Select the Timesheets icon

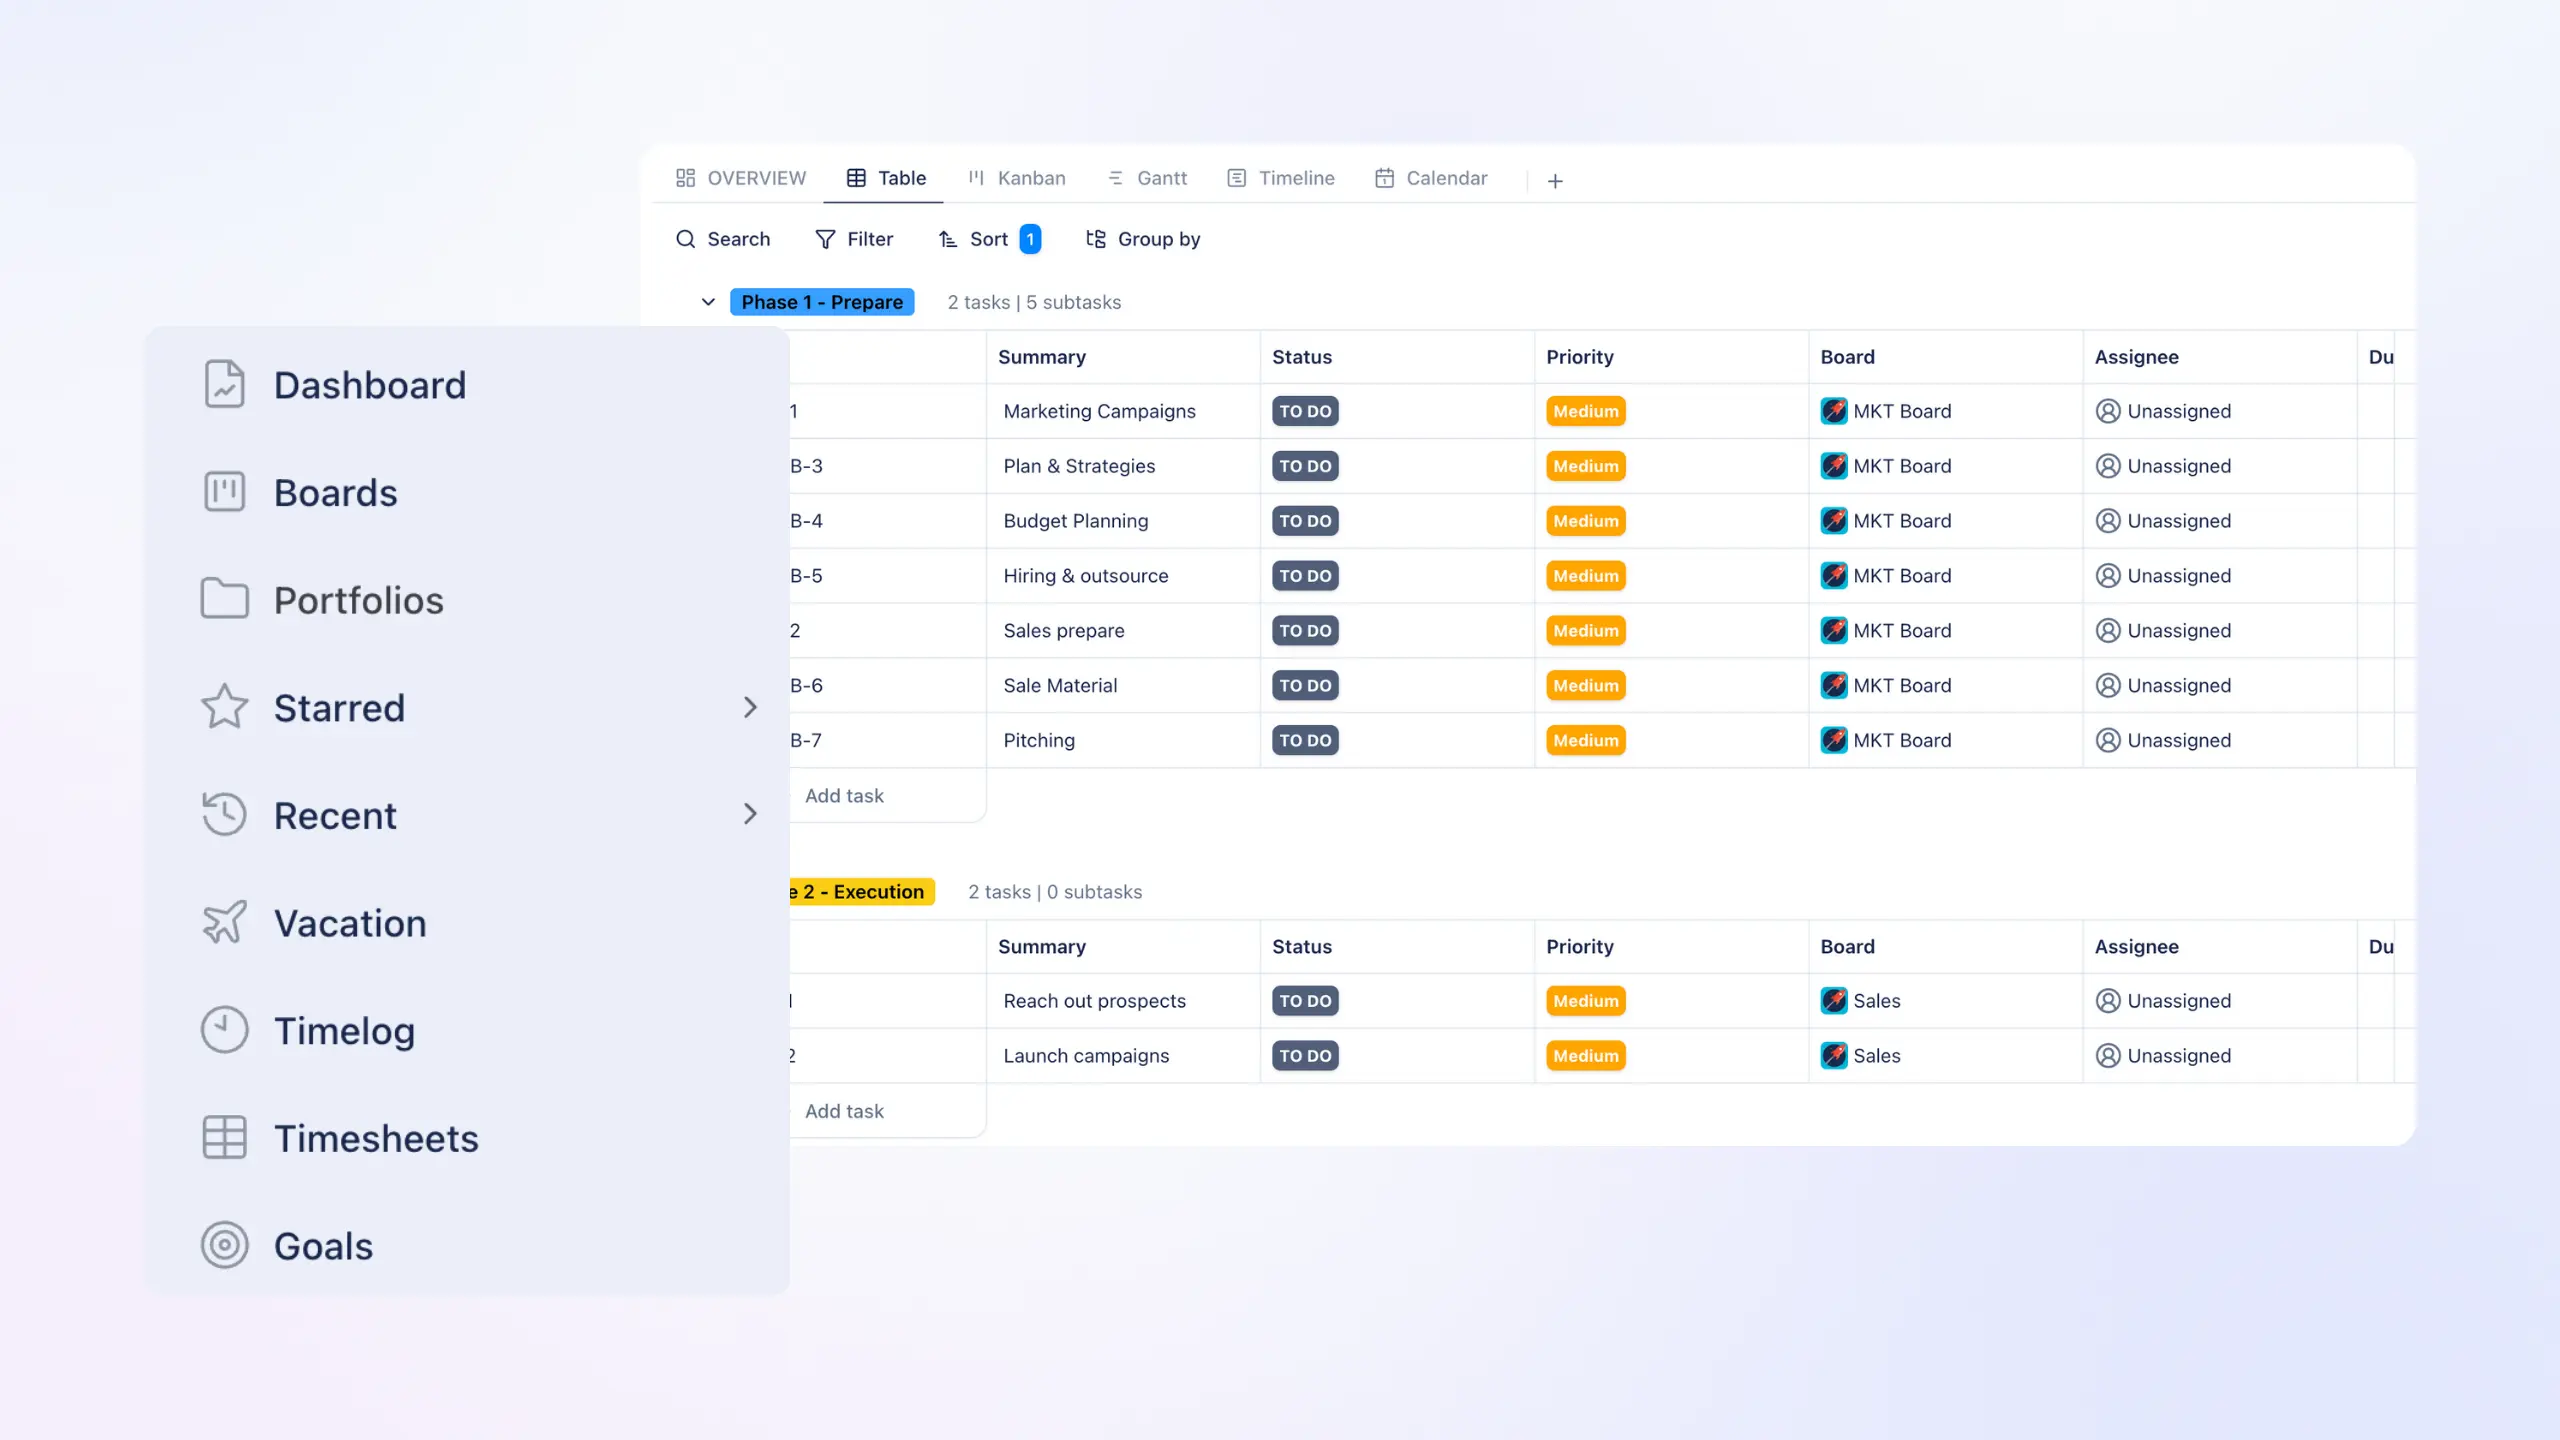[x=224, y=1137]
